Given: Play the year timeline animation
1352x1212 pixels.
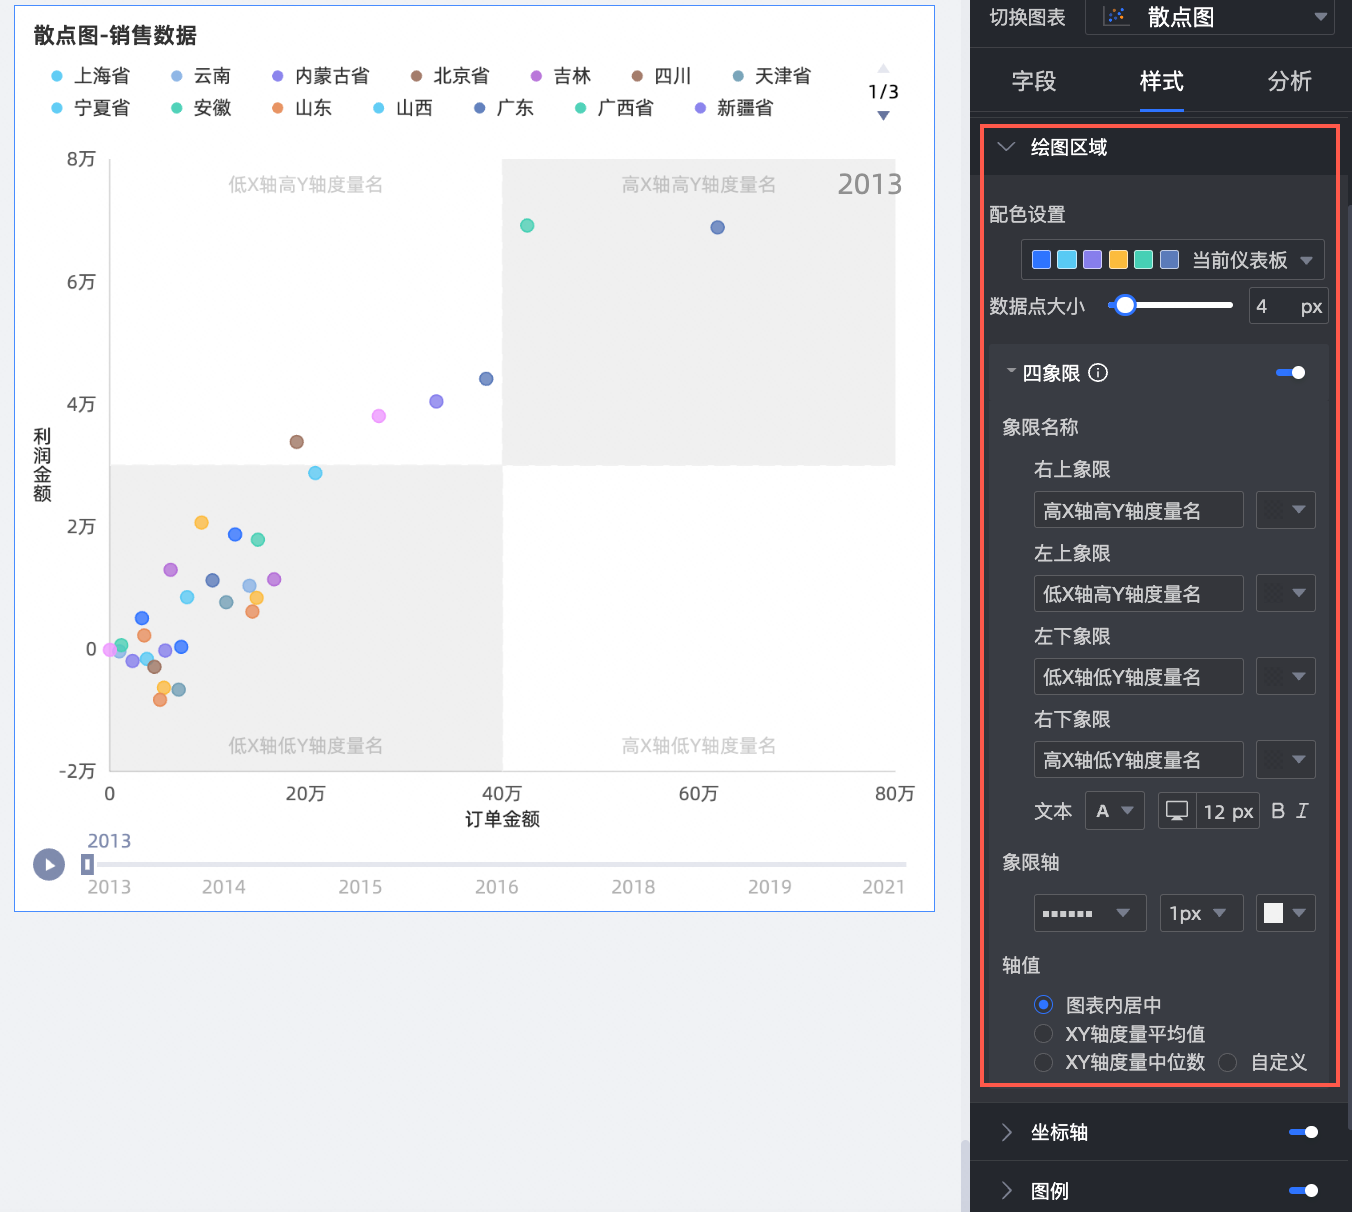Looking at the screenshot, I should coord(49,865).
